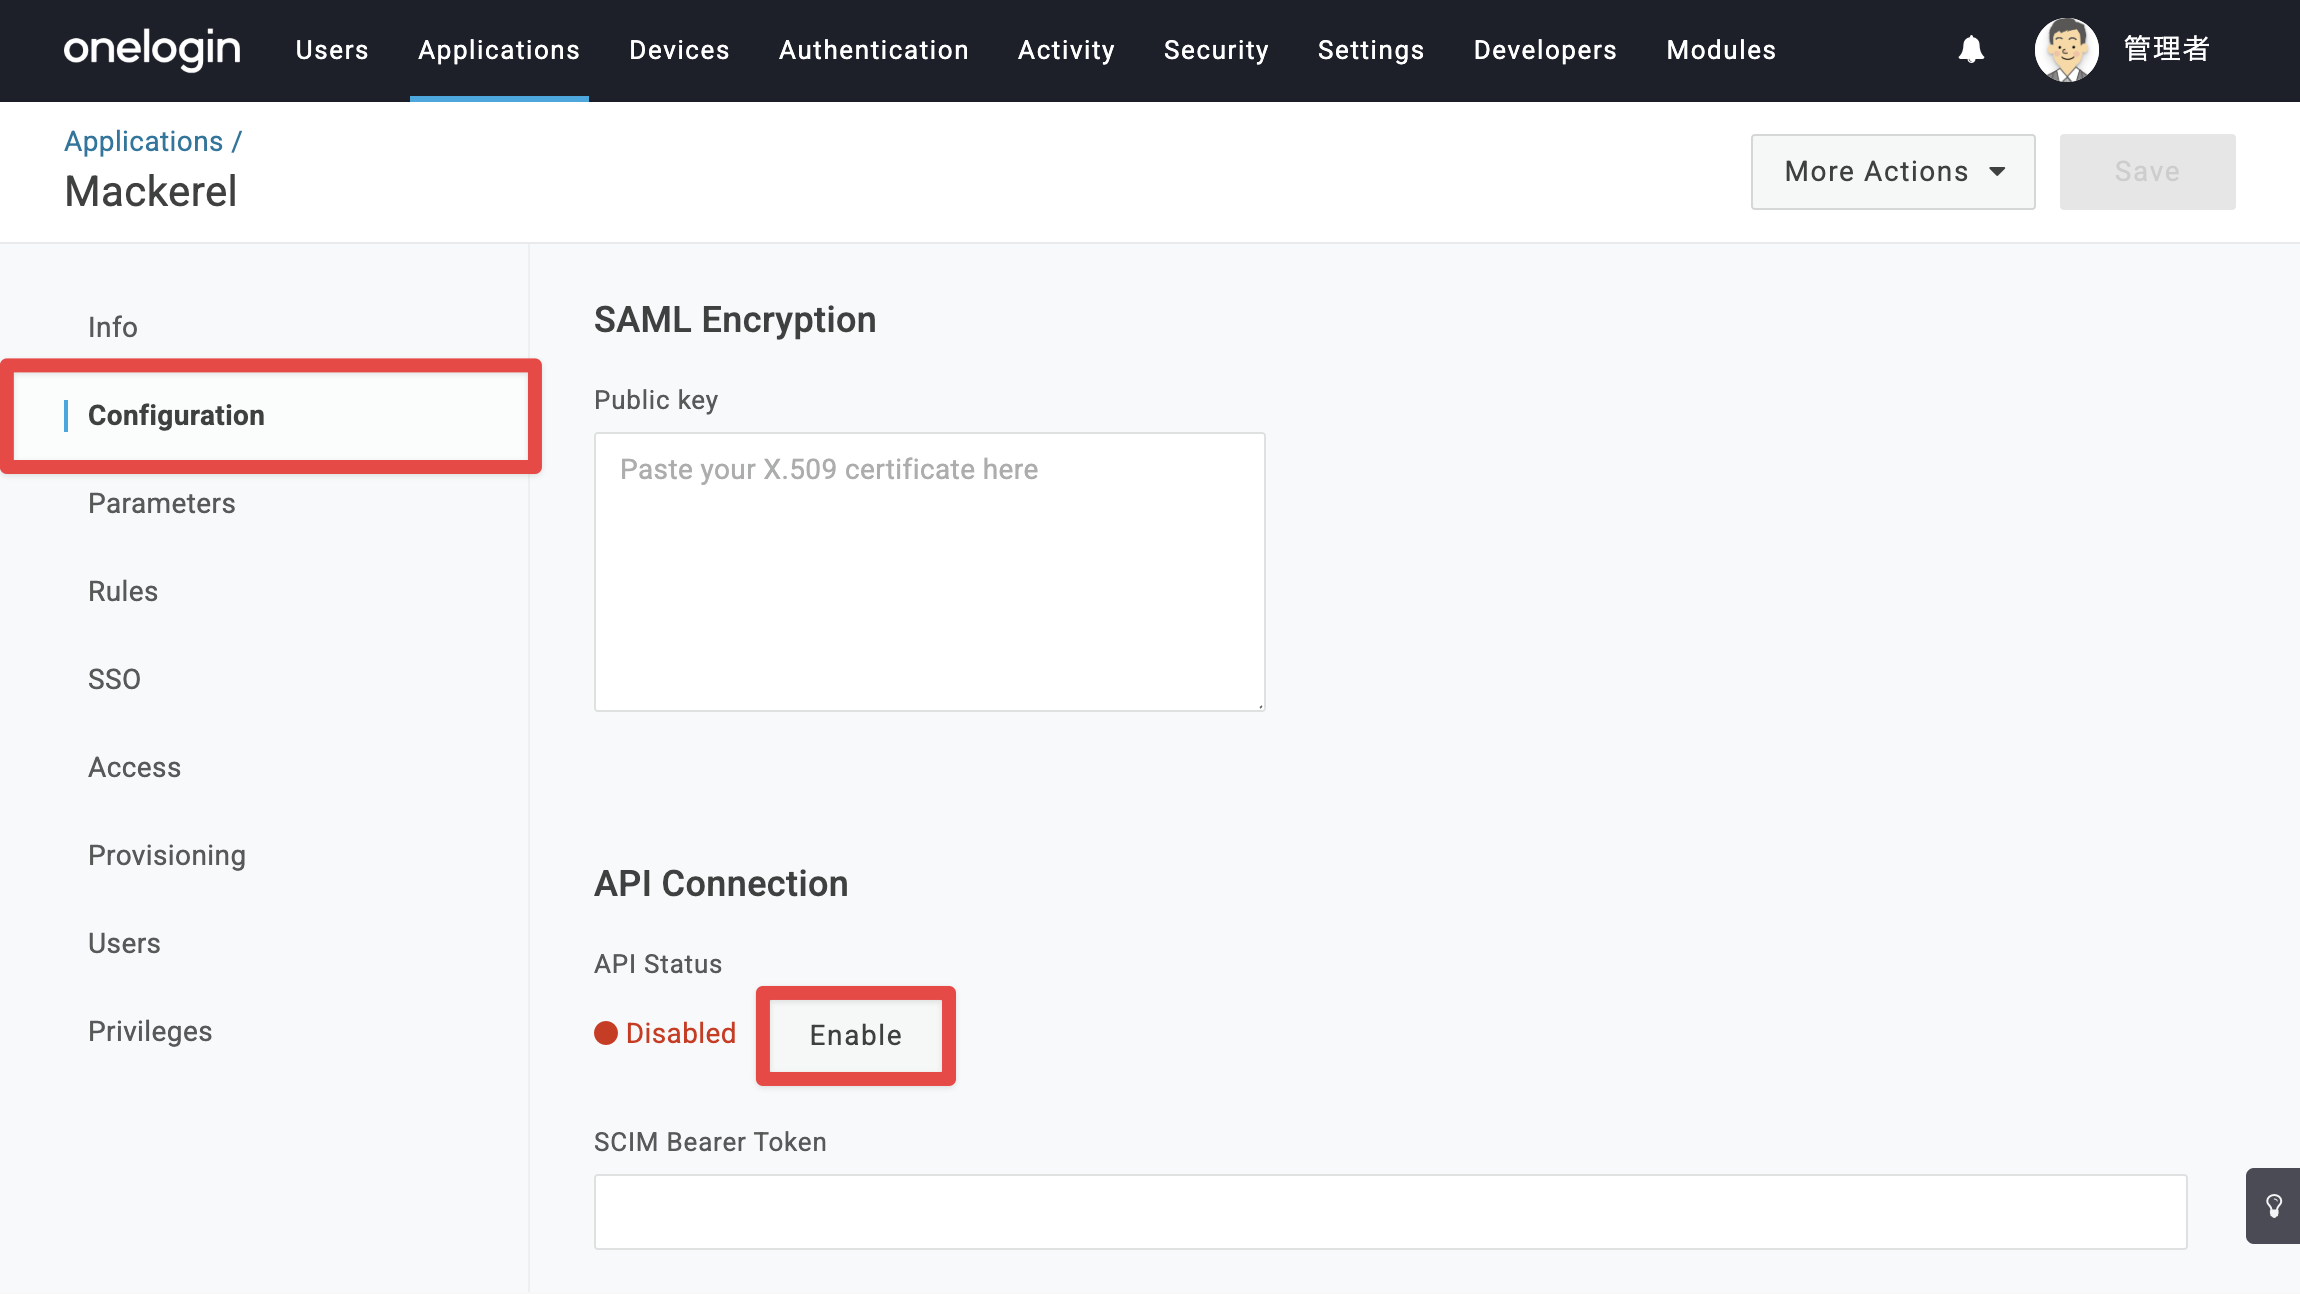
Task: Open Users in top navigation
Action: [332, 50]
